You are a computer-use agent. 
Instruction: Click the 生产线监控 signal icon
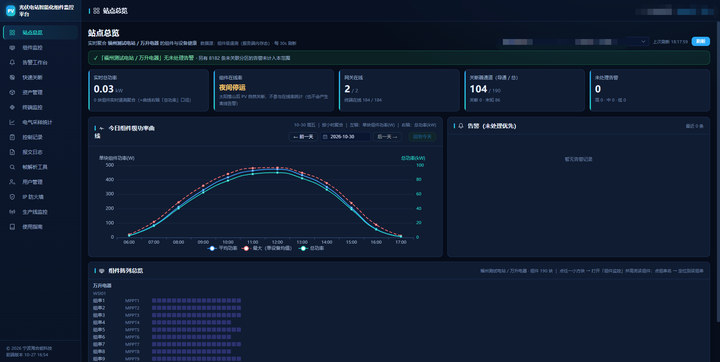pyautogui.click(x=12, y=212)
